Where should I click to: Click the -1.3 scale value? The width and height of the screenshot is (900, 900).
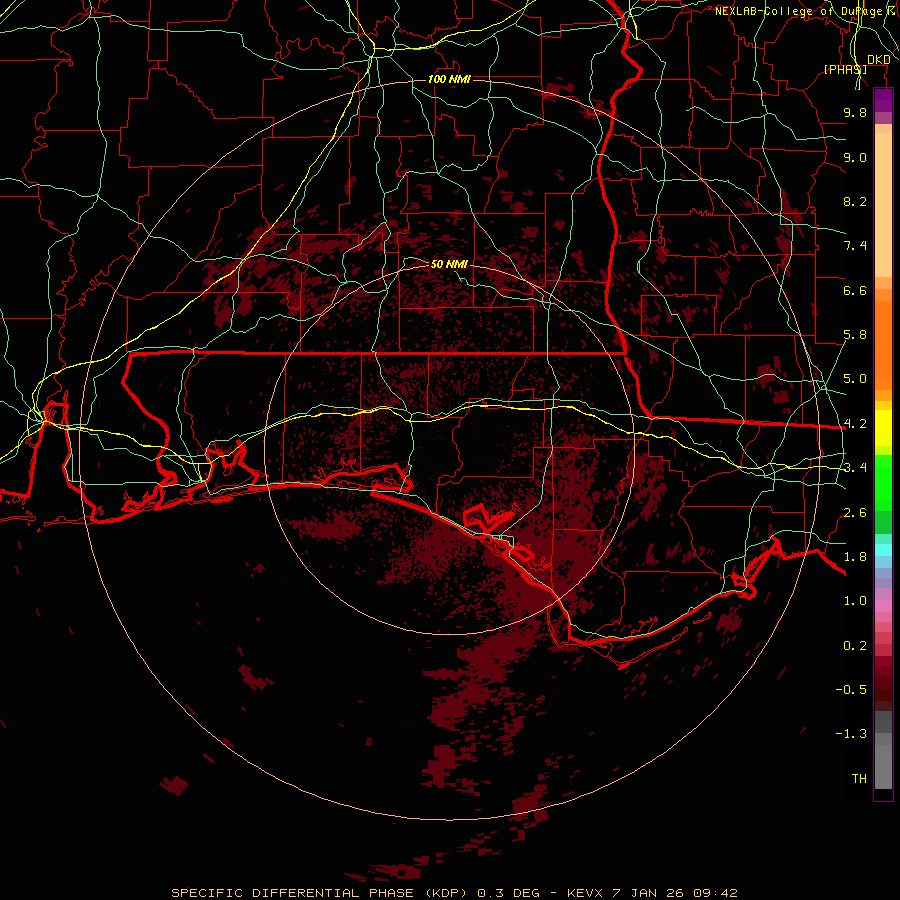851,734
